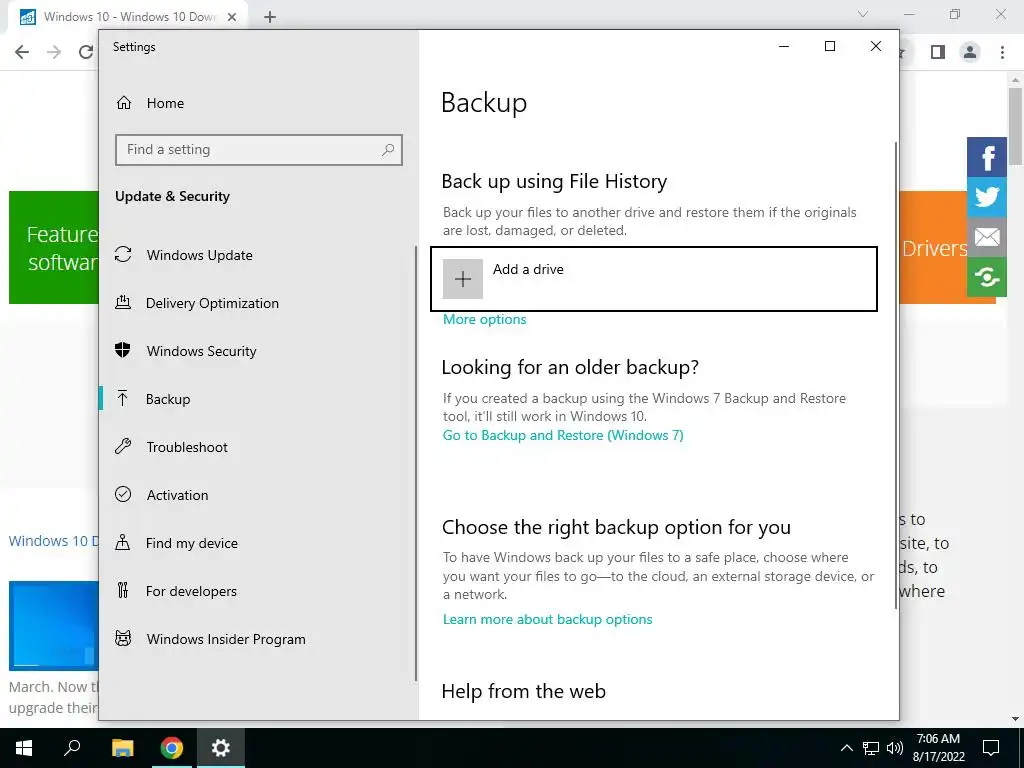Click the Add a drive button
The width and height of the screenshot is (1024, 768).
tap(654, 279)
